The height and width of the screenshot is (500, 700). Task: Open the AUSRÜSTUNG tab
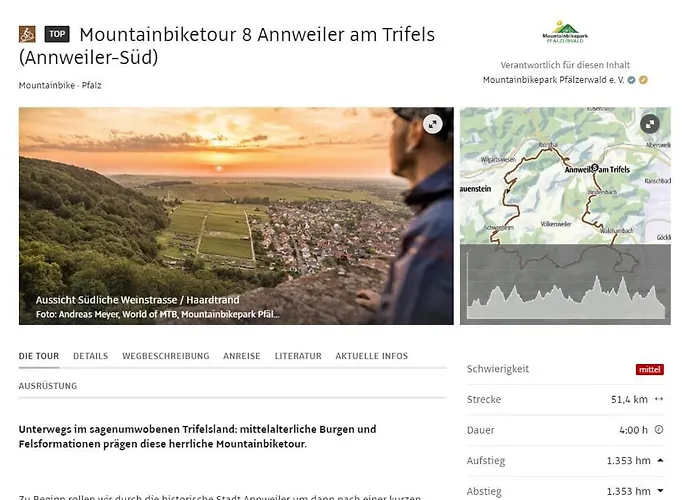click(x=48, y=386)
